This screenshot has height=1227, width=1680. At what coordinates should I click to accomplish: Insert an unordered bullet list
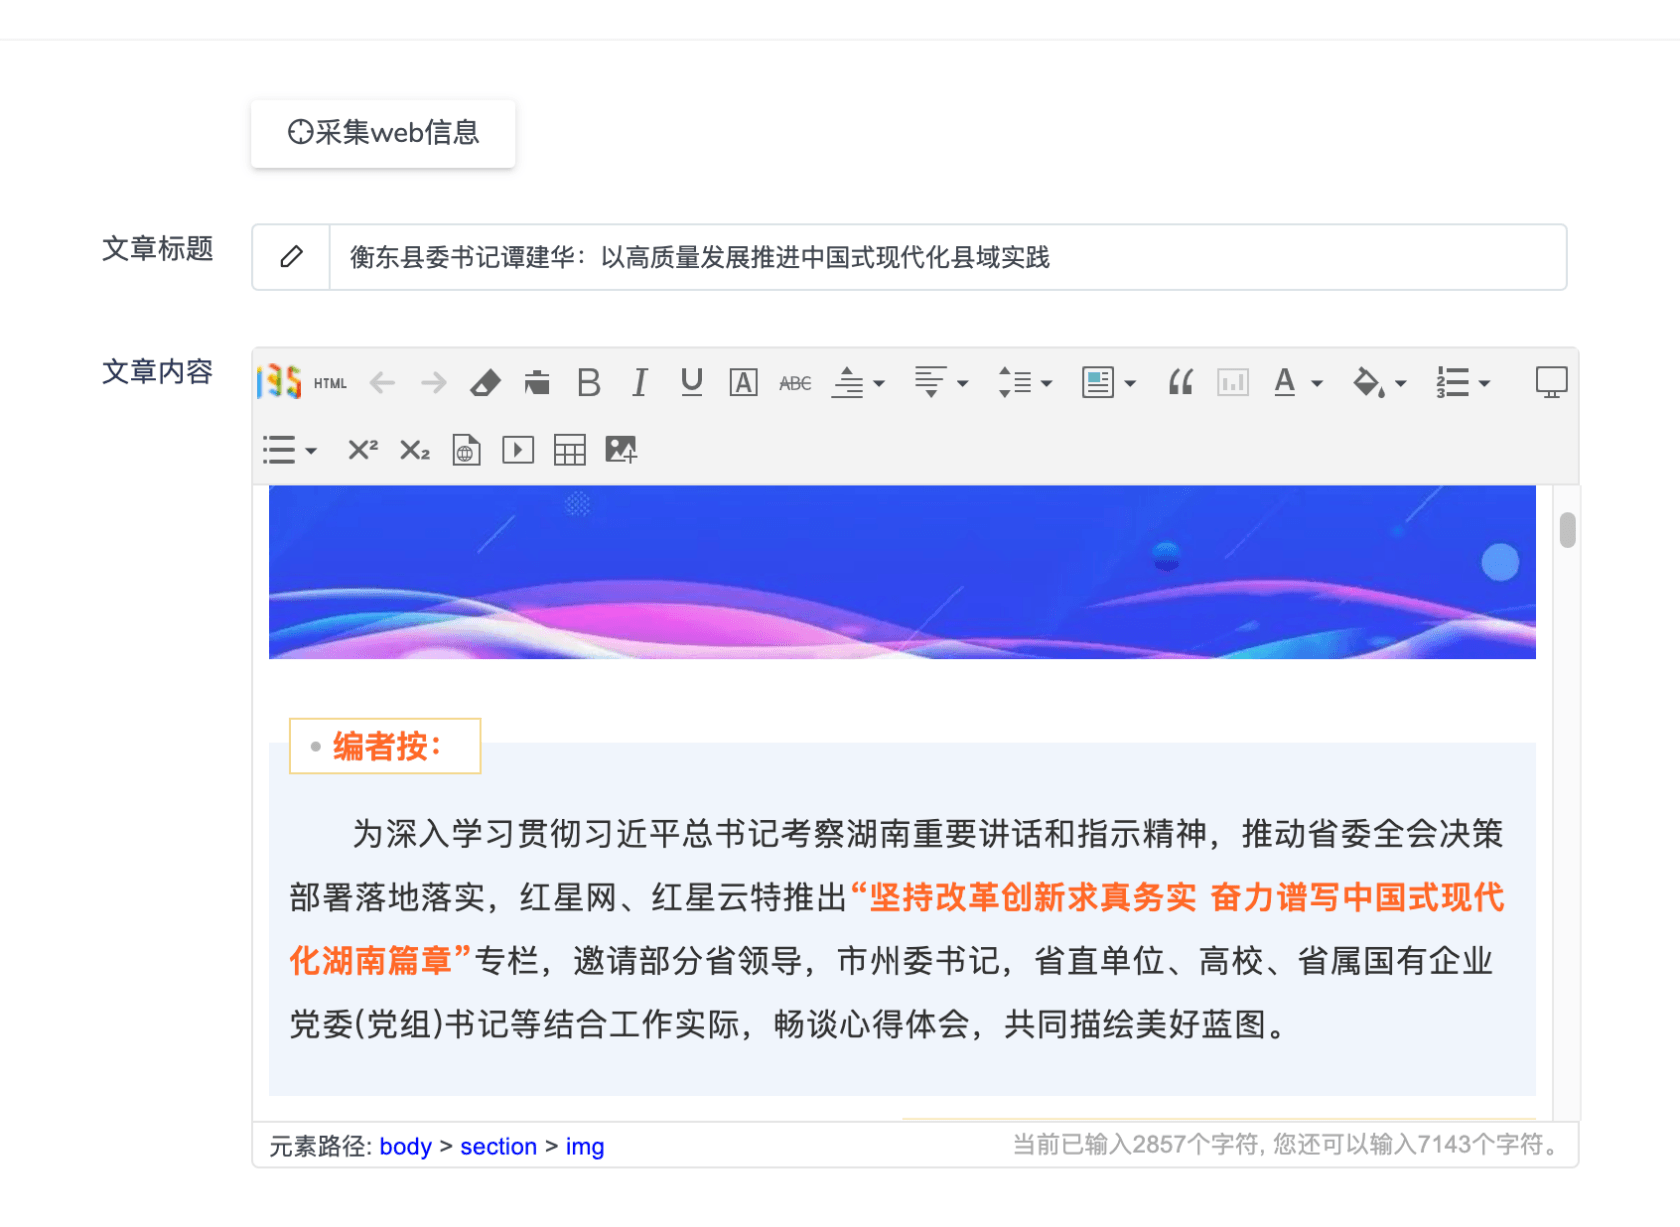tap(279, 450)
